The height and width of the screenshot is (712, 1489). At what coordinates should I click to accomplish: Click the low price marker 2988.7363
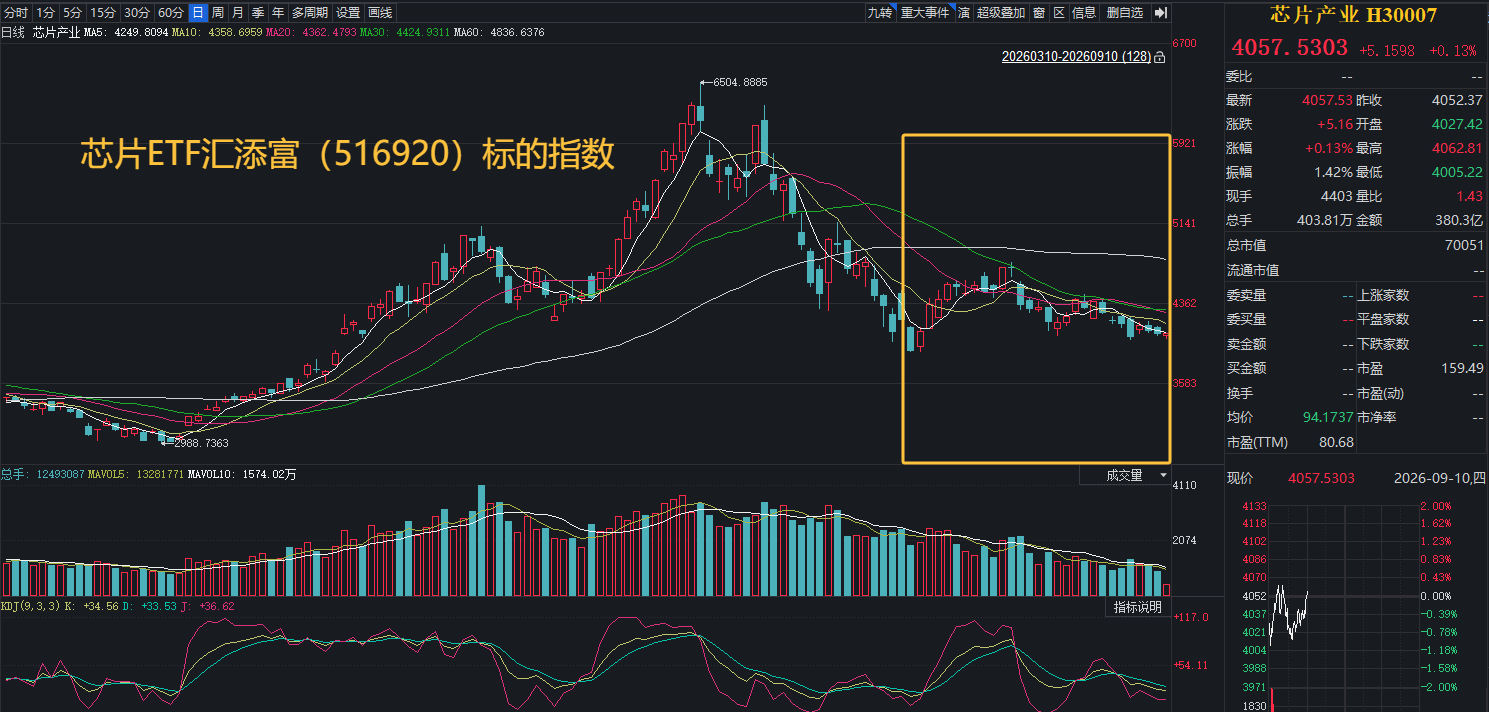(201, 443)
